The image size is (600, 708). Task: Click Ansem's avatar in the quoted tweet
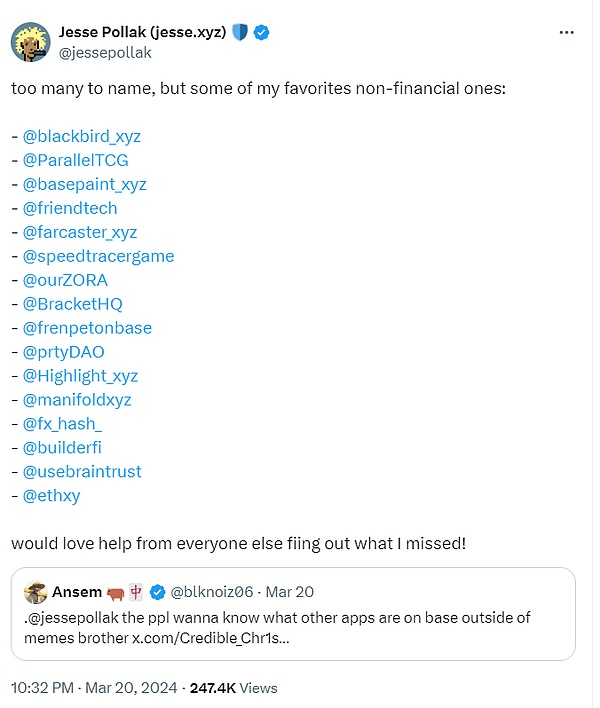[x=36, y=591]
